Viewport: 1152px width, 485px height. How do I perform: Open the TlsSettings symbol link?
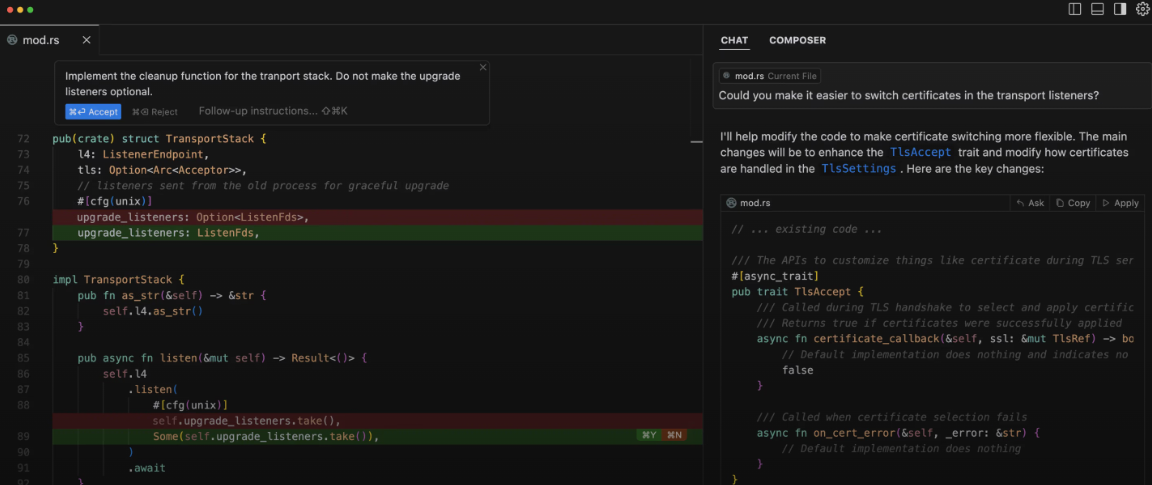[x=858, y=168]
